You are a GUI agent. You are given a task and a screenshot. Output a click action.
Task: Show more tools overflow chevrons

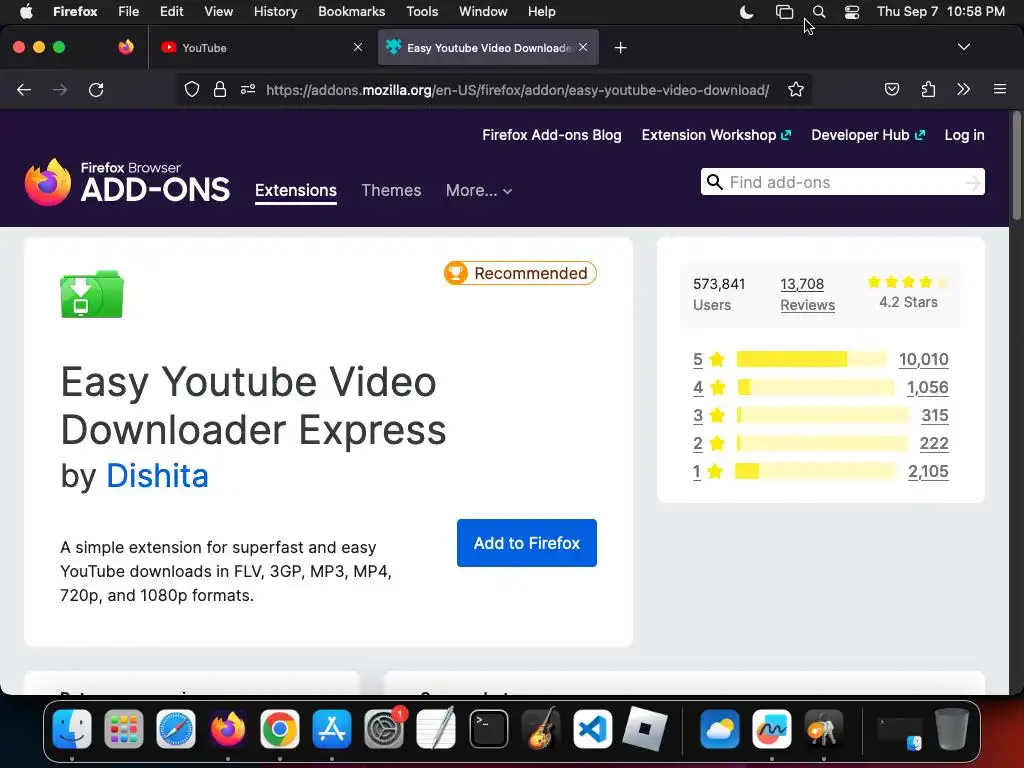(963, 89)
